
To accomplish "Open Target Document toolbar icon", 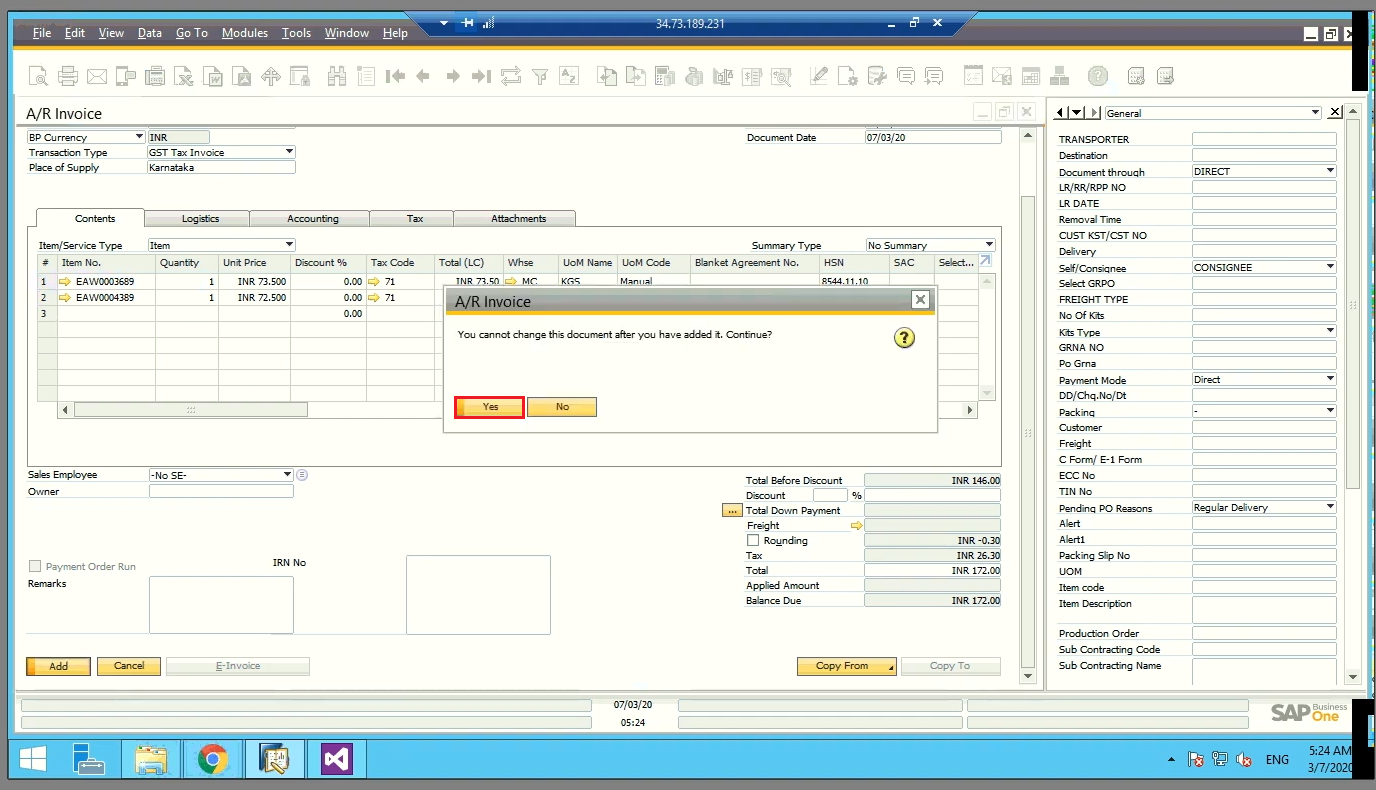I will pyautogui.click(x=636, y=76).
